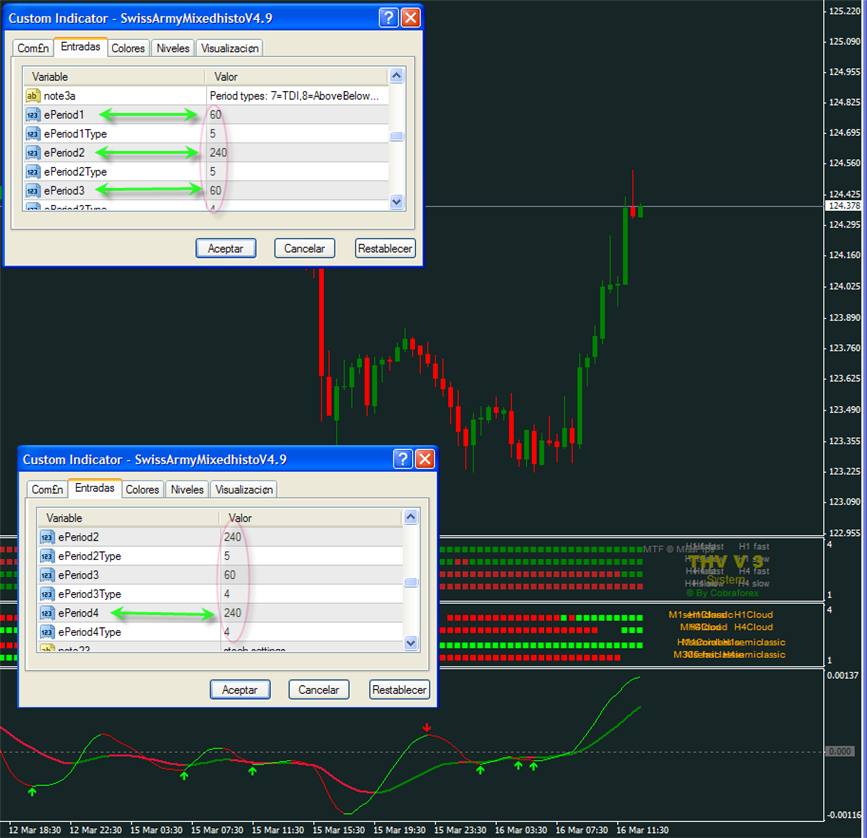Click the ePeriod4Type row icon
Viewport: 867px width, 838px height.
47,632
